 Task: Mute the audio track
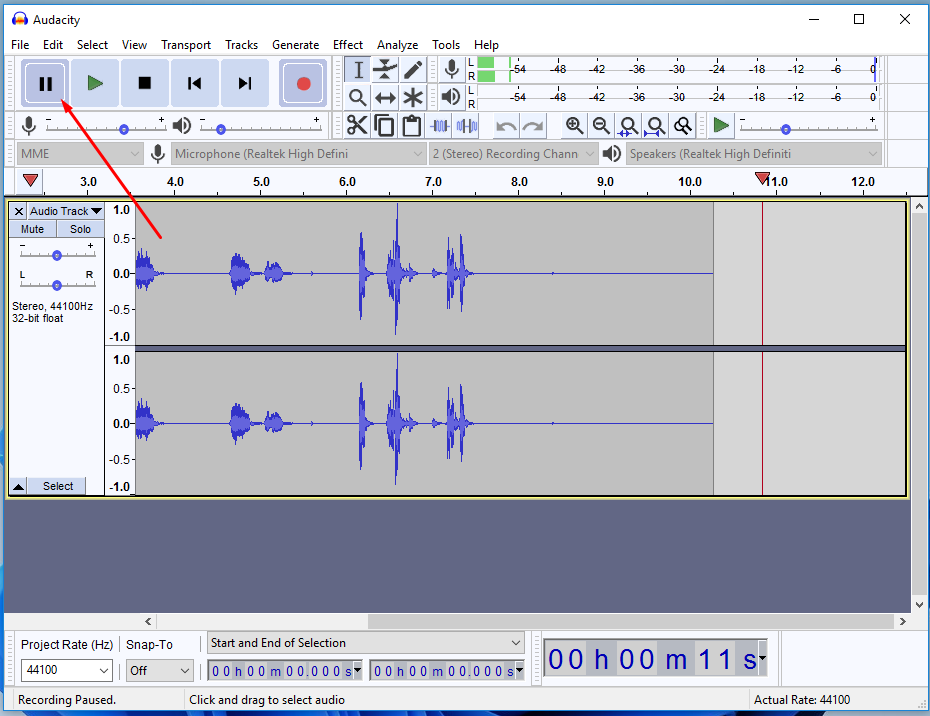click(x=32, y=228)
